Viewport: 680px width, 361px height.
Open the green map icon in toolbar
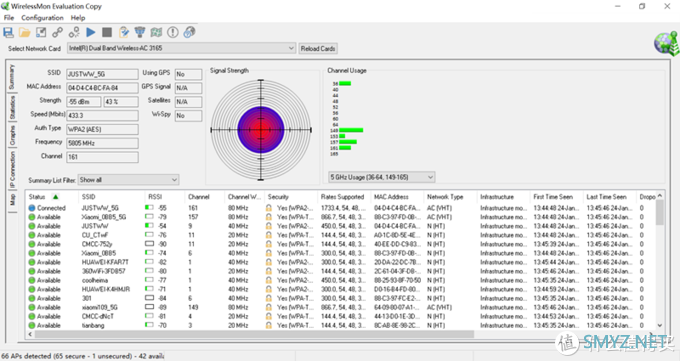pos(156,32)
